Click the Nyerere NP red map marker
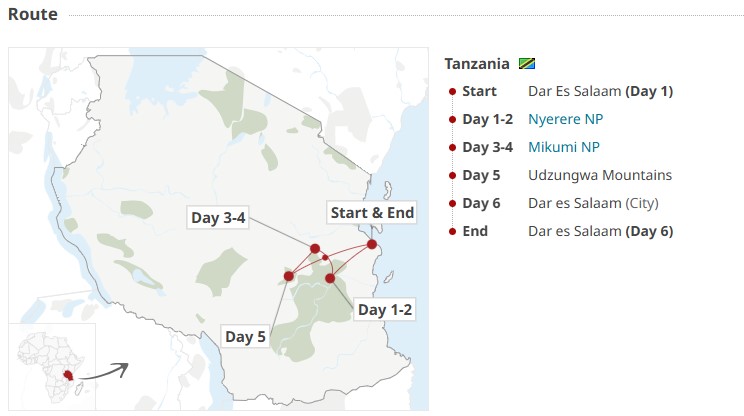This screenshot has height=416, width=744. (330, 278)
